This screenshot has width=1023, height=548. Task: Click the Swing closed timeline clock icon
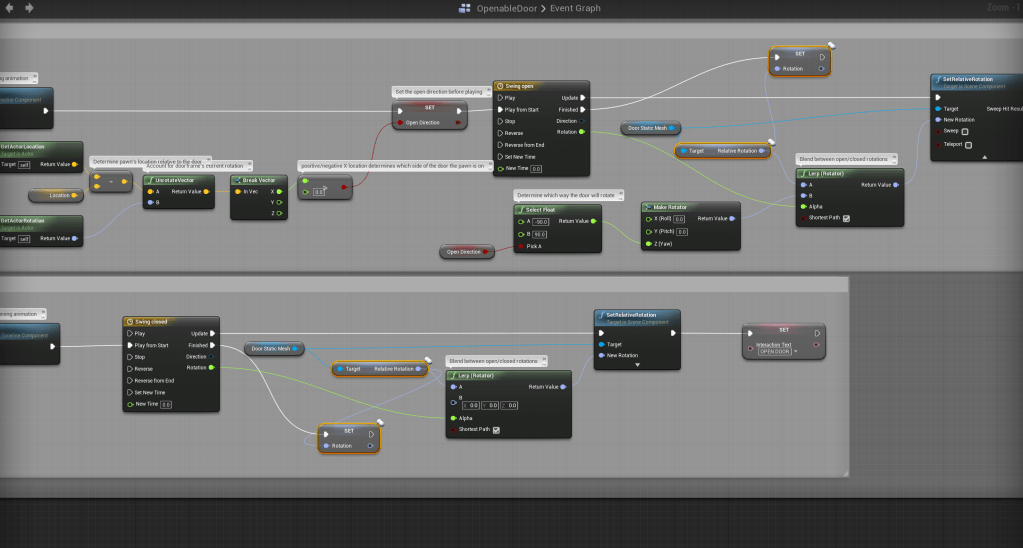point(129,322)
